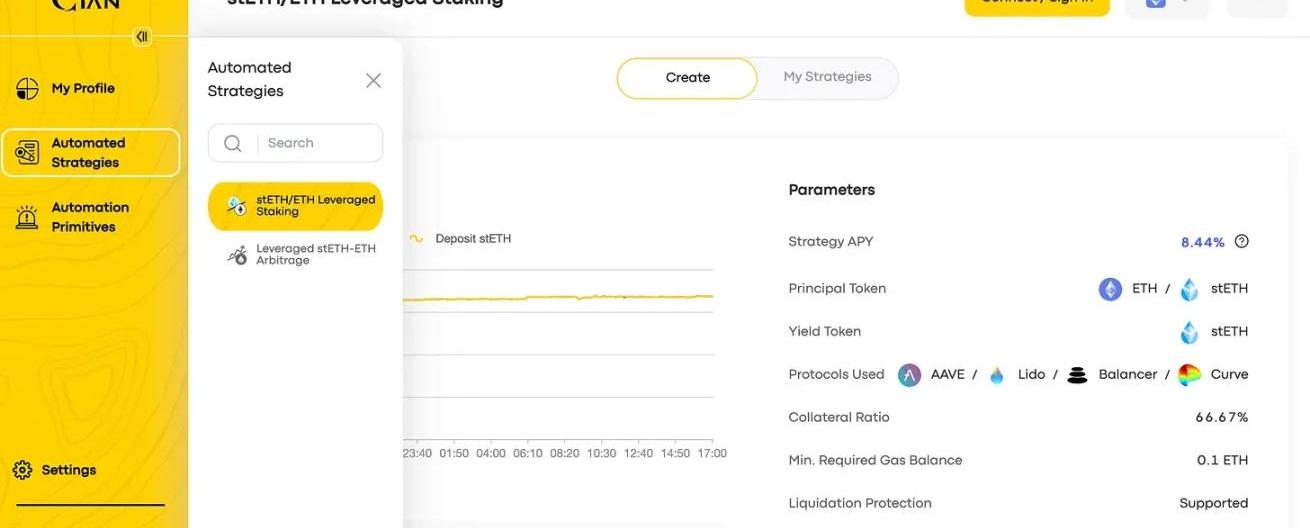Close the Automated Strategies panel

point(373,81)
